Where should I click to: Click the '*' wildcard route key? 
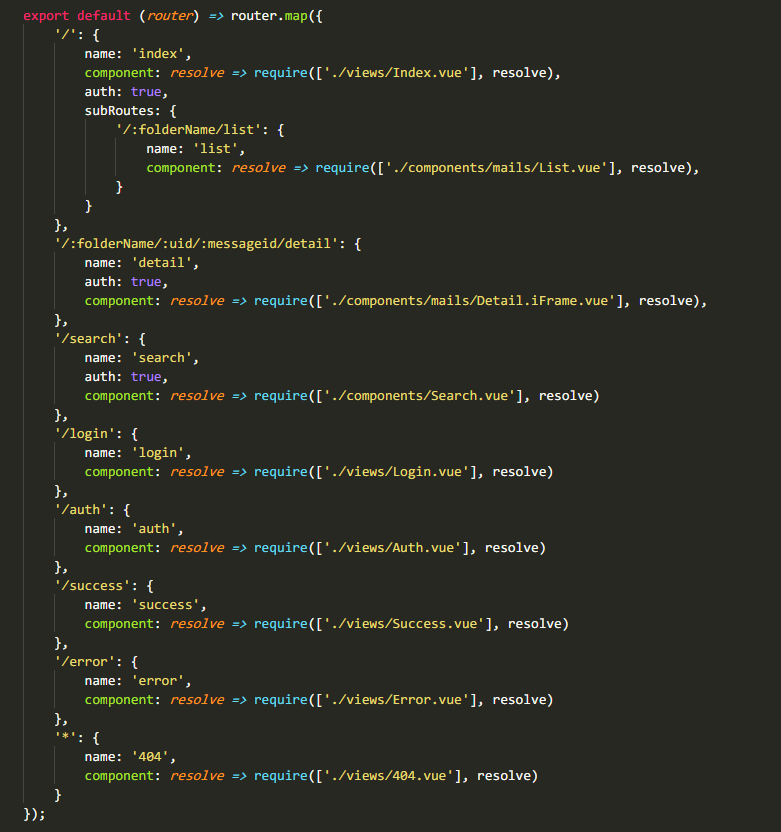click(x=66, y=738)
